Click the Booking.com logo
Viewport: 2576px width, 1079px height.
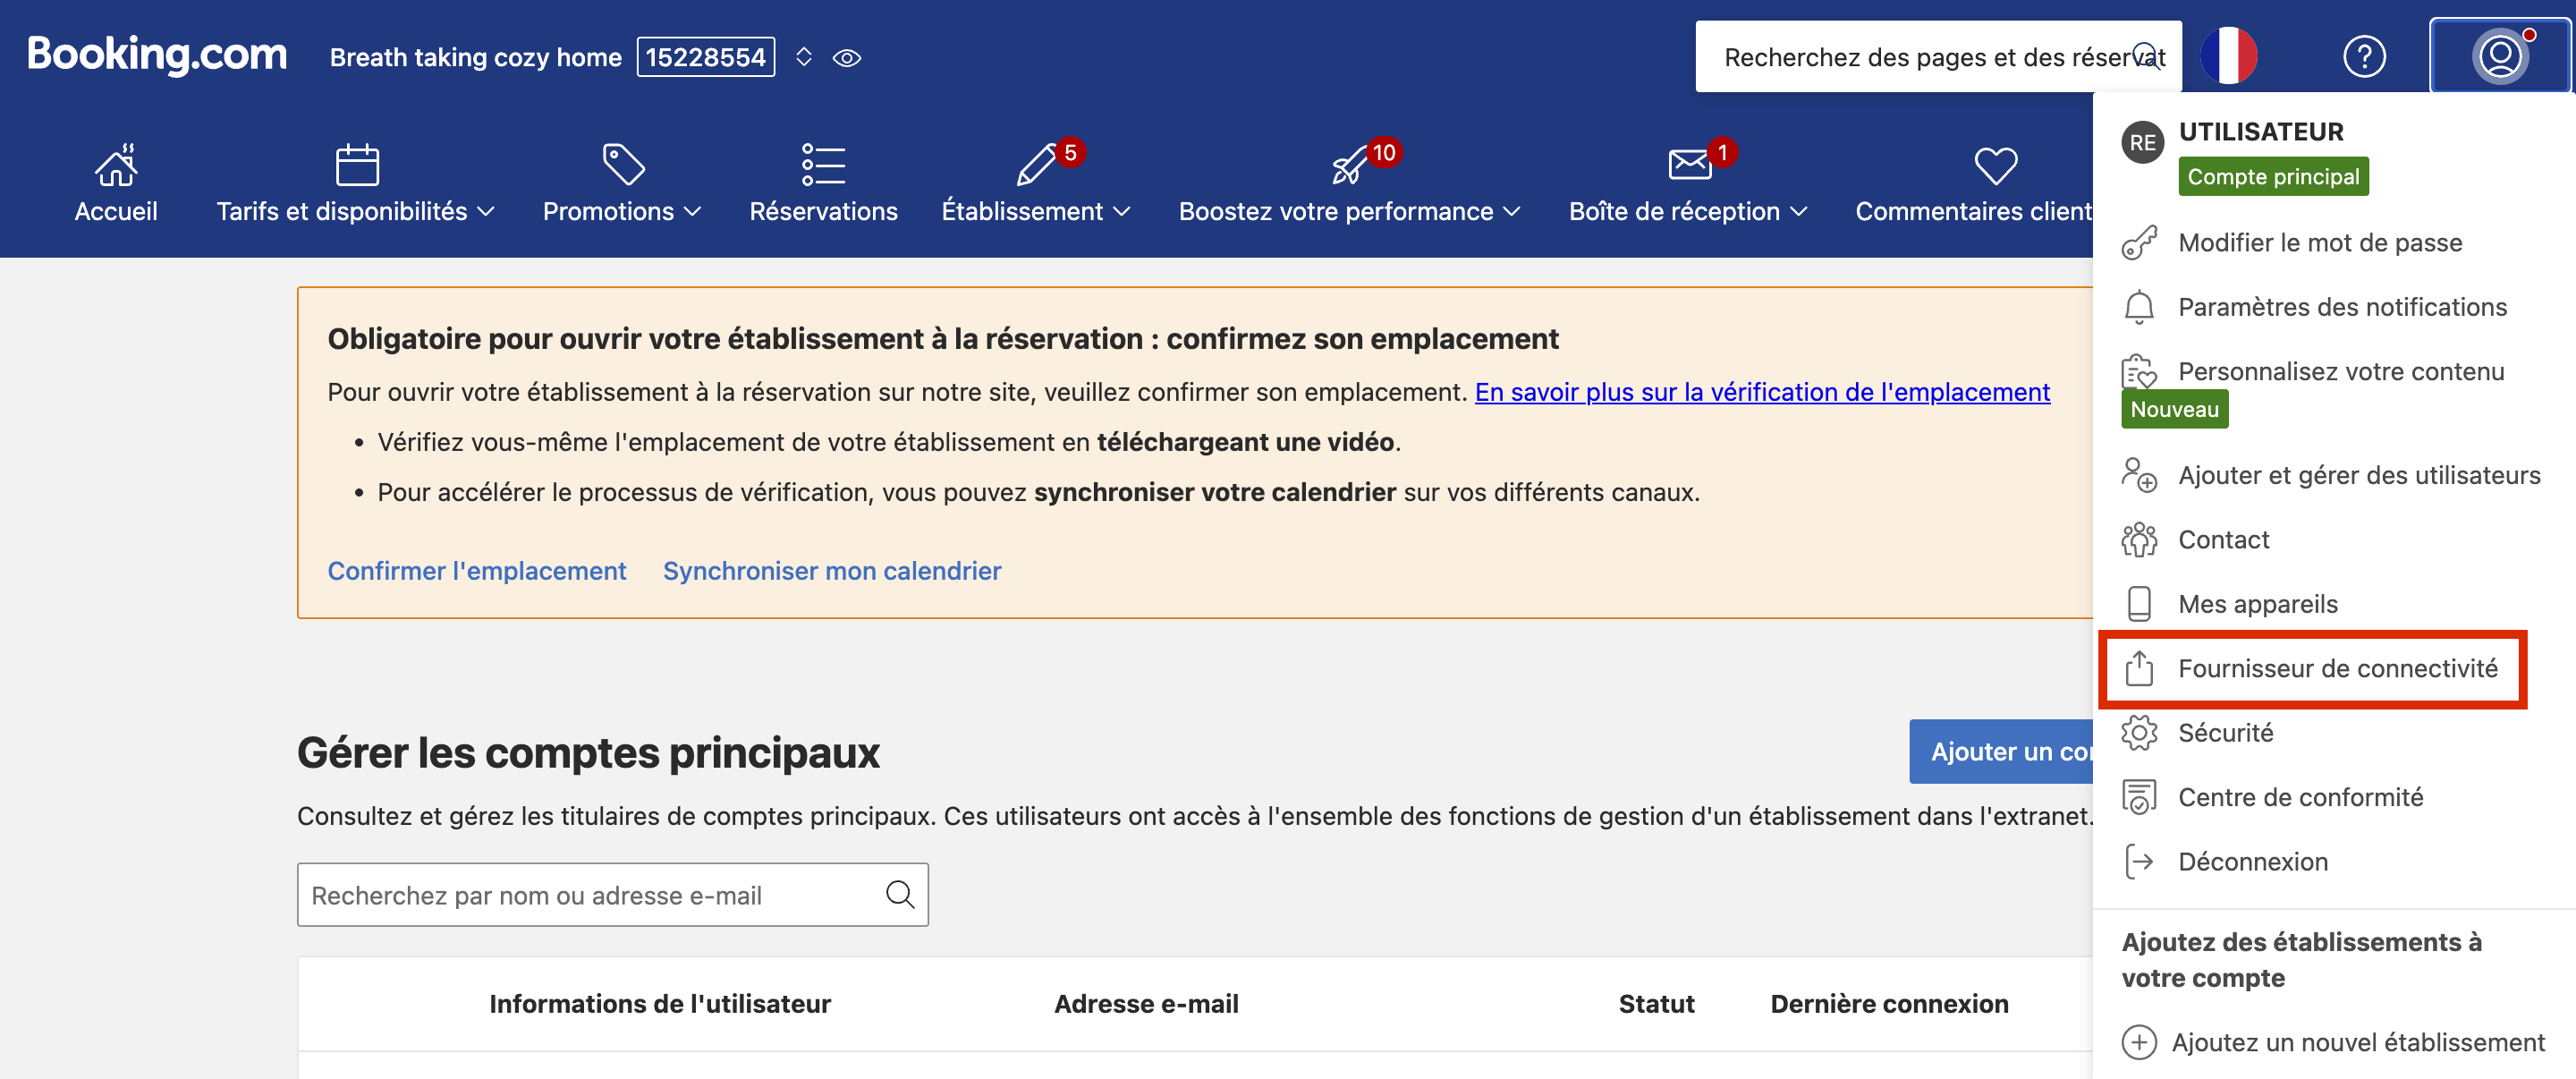pos(157,55)
